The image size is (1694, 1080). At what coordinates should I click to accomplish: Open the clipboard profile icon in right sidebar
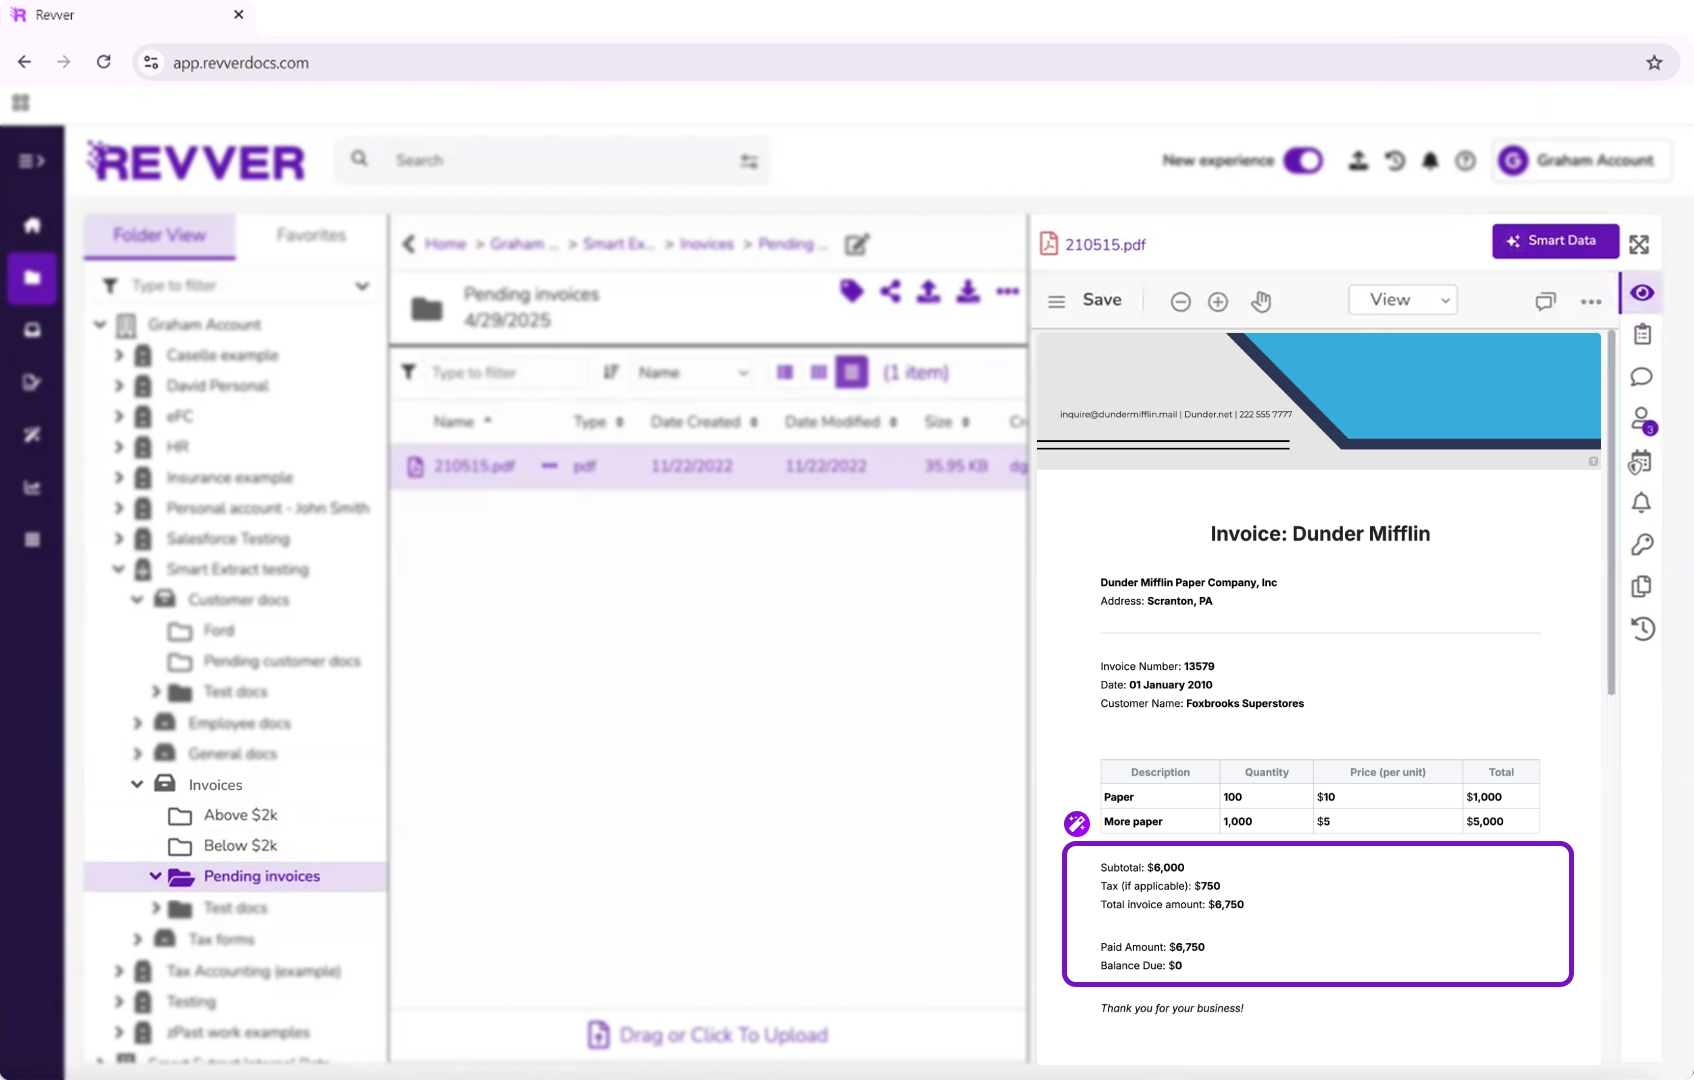click(1642, 335)
